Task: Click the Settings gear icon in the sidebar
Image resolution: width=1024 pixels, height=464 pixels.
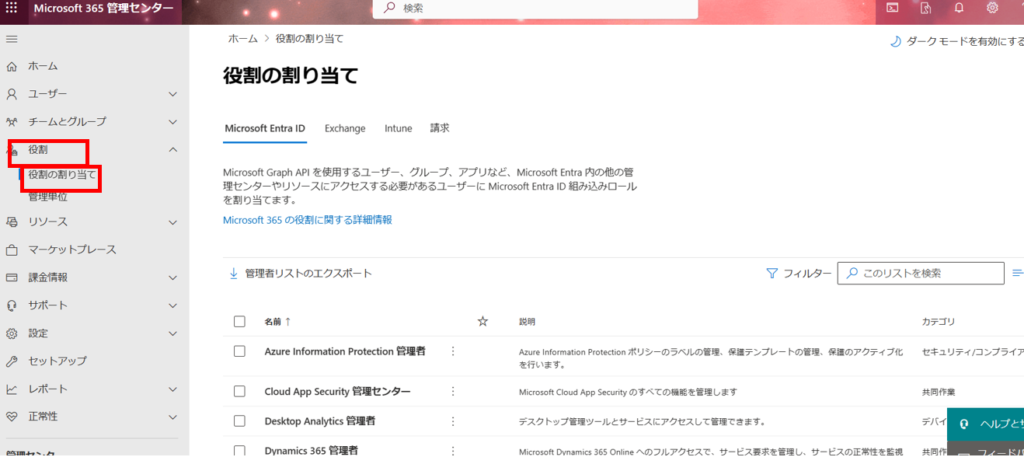Action: pos(11,333)
